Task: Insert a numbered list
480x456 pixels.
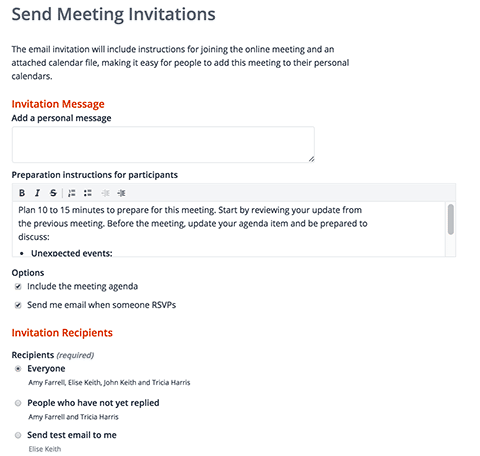Action: (72, 193)
